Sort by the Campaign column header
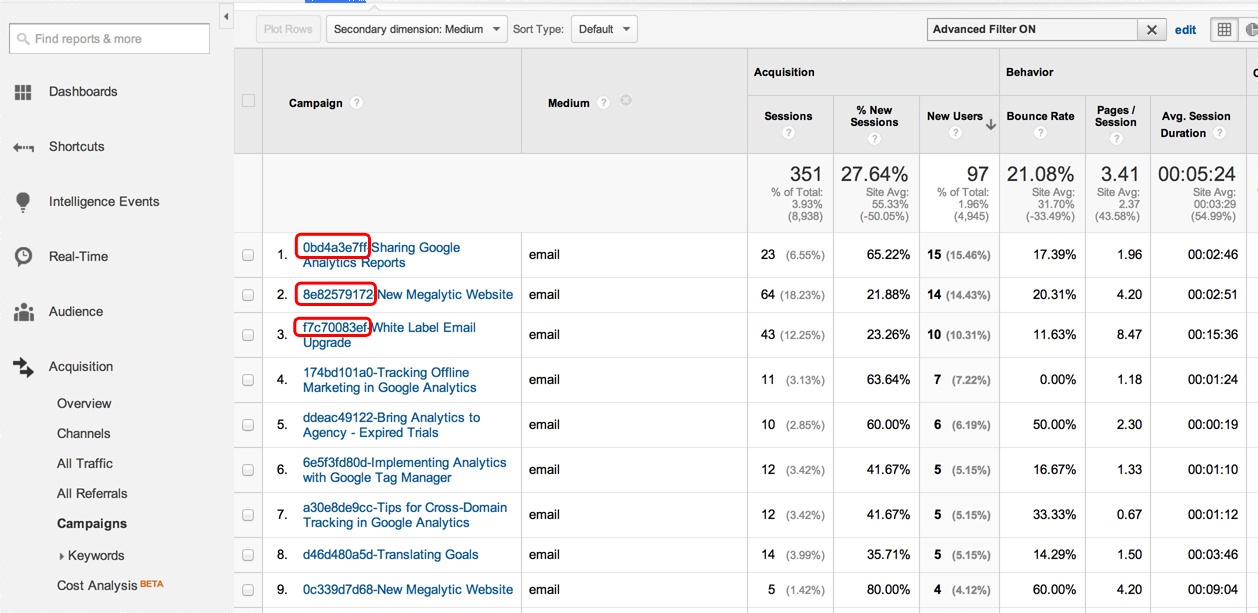 coord(316,103)
